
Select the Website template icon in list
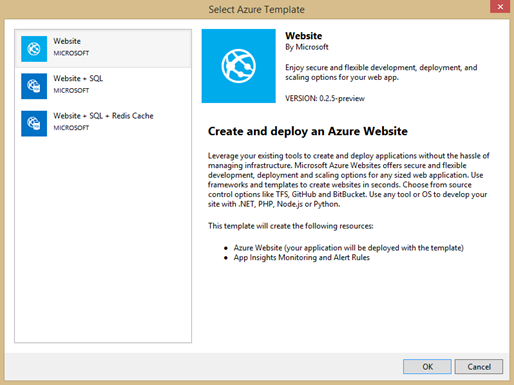(34, 49)
